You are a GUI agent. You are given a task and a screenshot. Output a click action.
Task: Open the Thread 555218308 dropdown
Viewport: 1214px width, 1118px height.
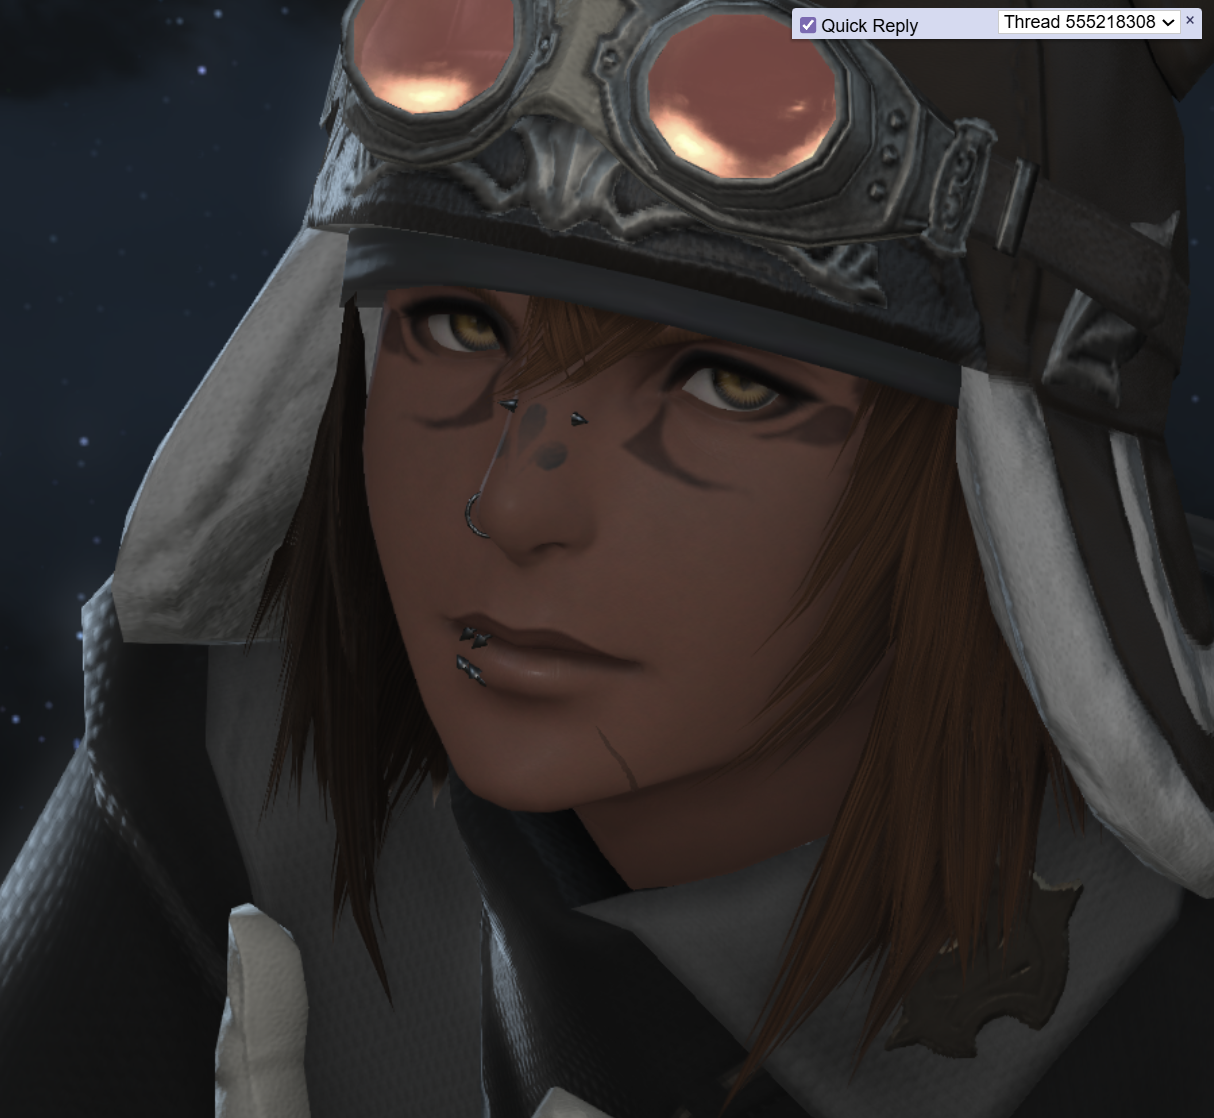[1089, 22]
